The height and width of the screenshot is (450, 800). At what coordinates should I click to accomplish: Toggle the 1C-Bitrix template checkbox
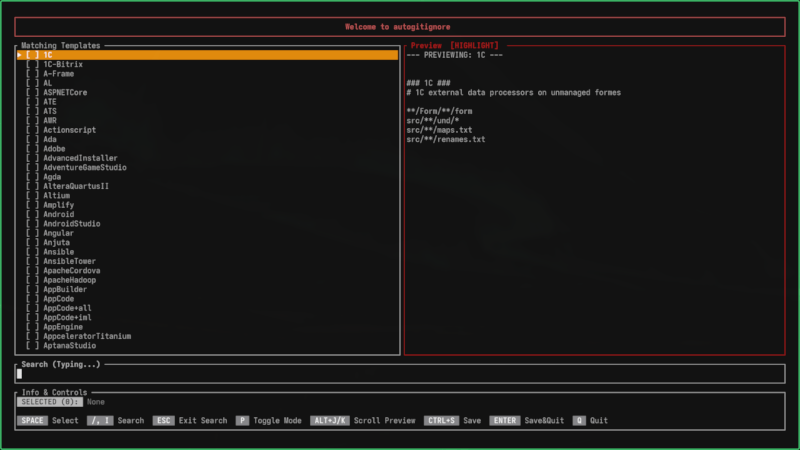tap(32, 64)
